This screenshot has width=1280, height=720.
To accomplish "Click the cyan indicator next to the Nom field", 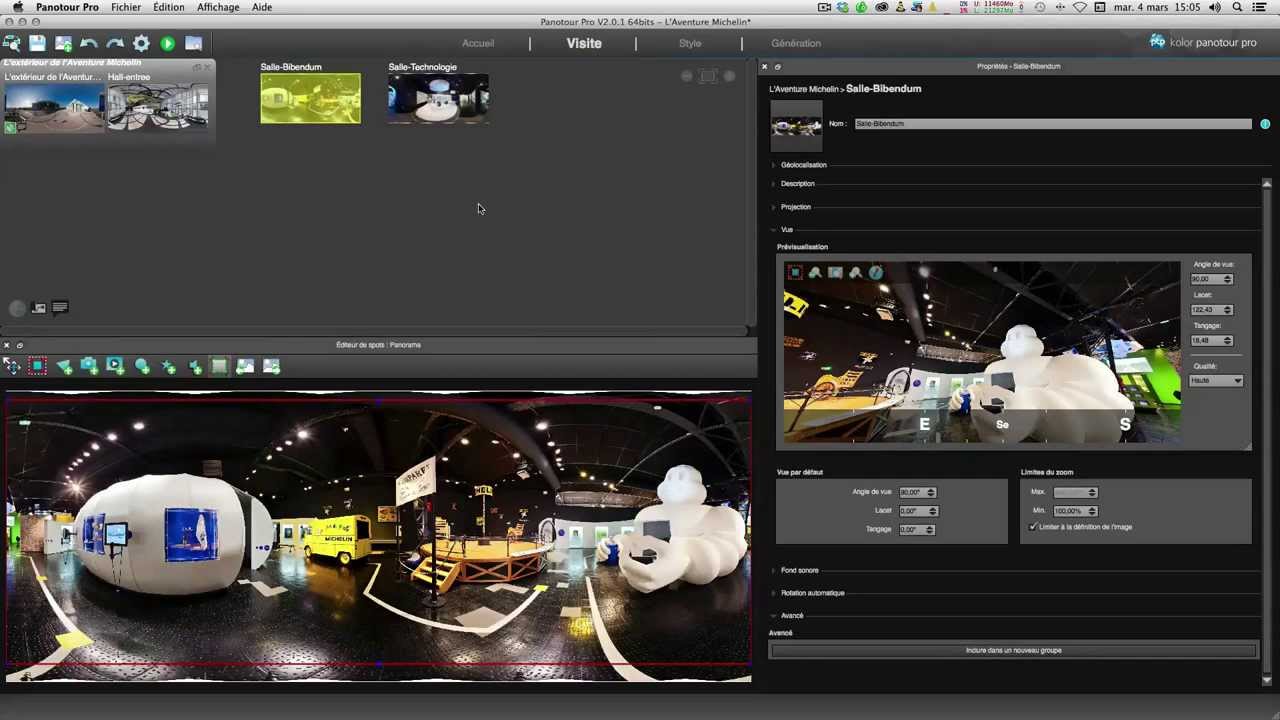I will coord(1265,124).
